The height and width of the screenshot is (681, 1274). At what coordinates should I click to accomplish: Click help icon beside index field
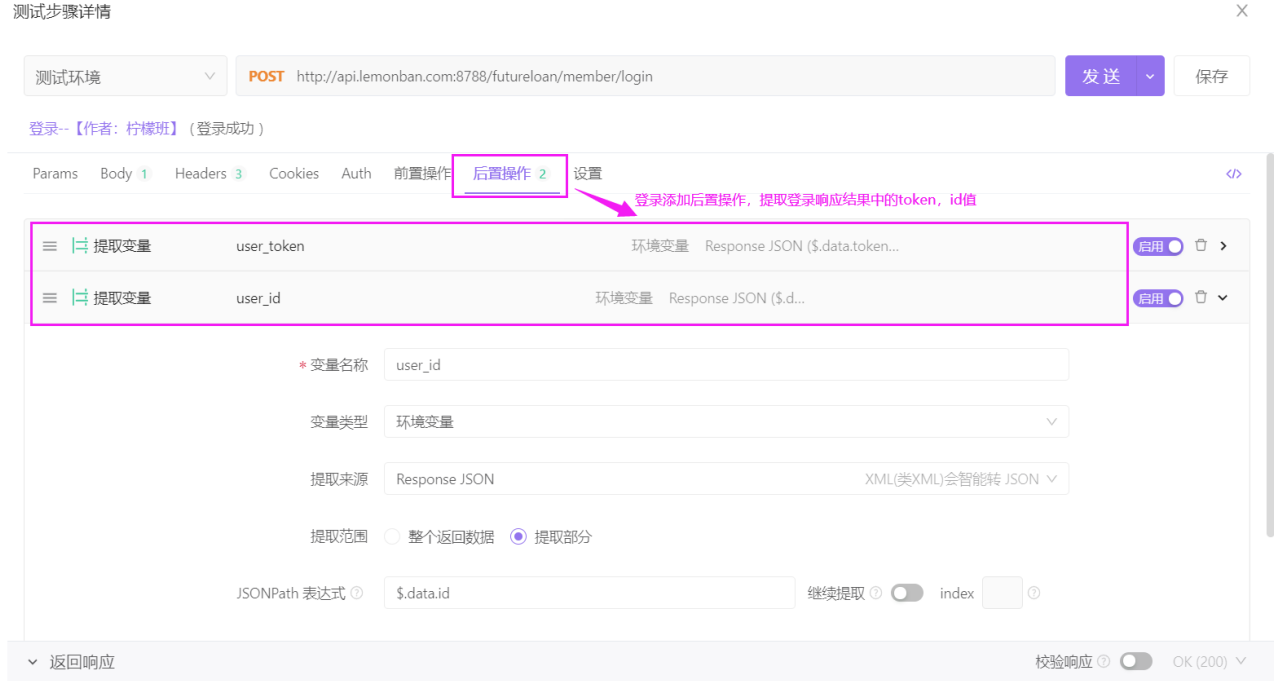(1033, 592)
